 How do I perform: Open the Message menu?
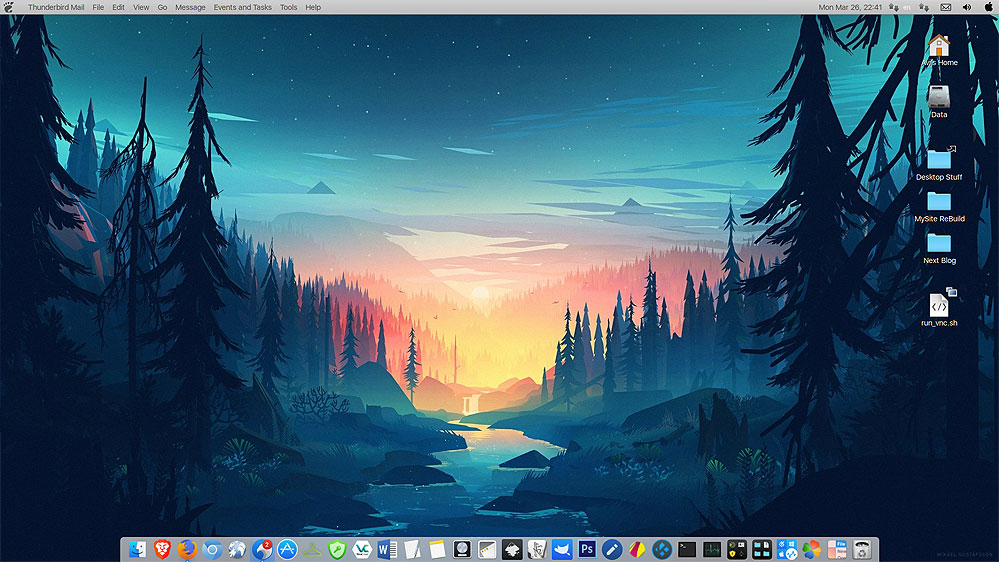coord(190,7)
